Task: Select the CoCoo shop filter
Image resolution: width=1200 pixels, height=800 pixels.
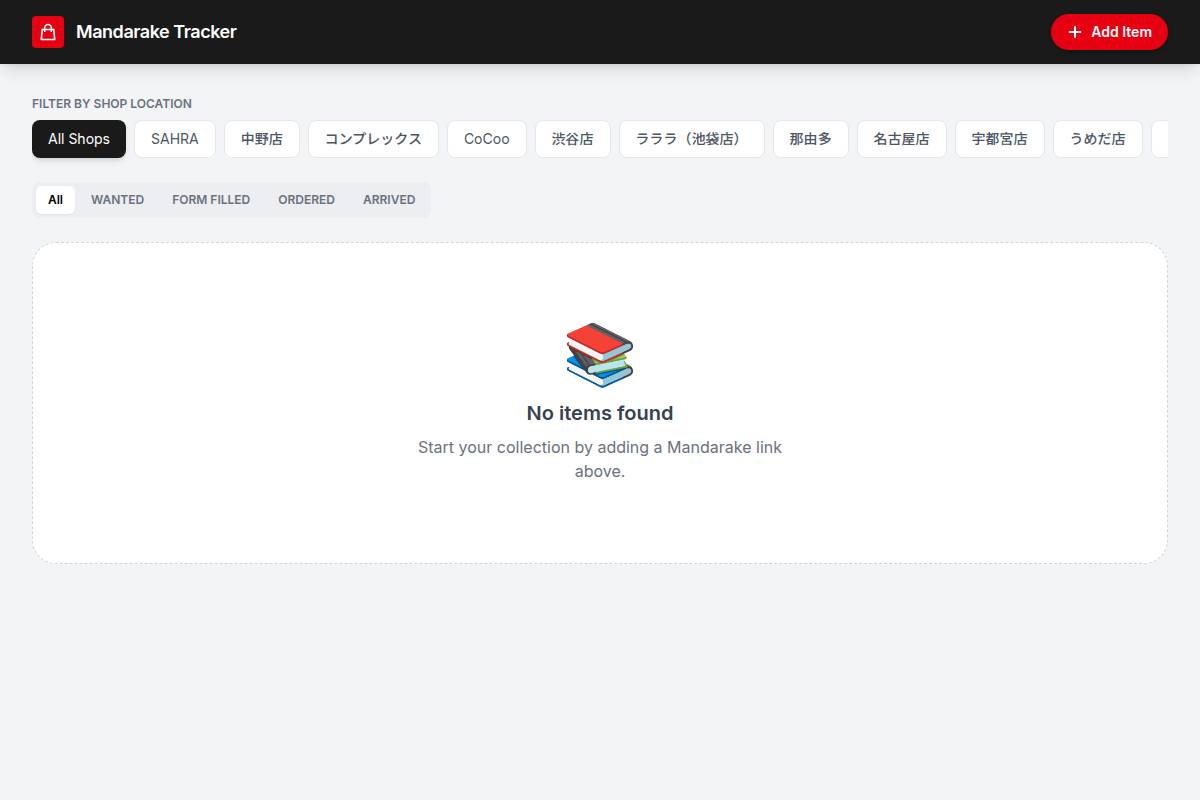Action: [487, 139]
